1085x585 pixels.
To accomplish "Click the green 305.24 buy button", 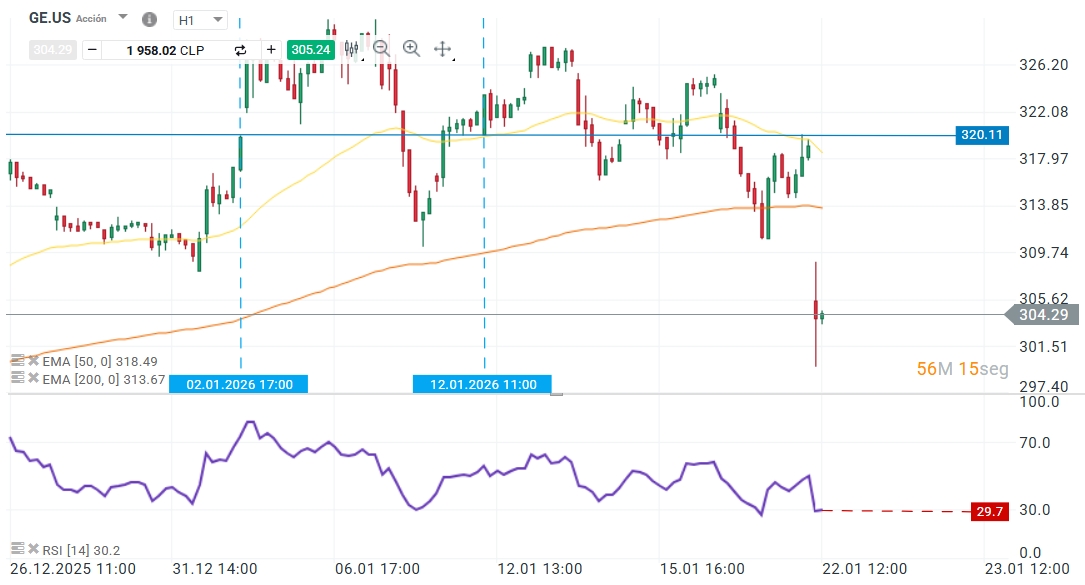I will tap(310, 49).
